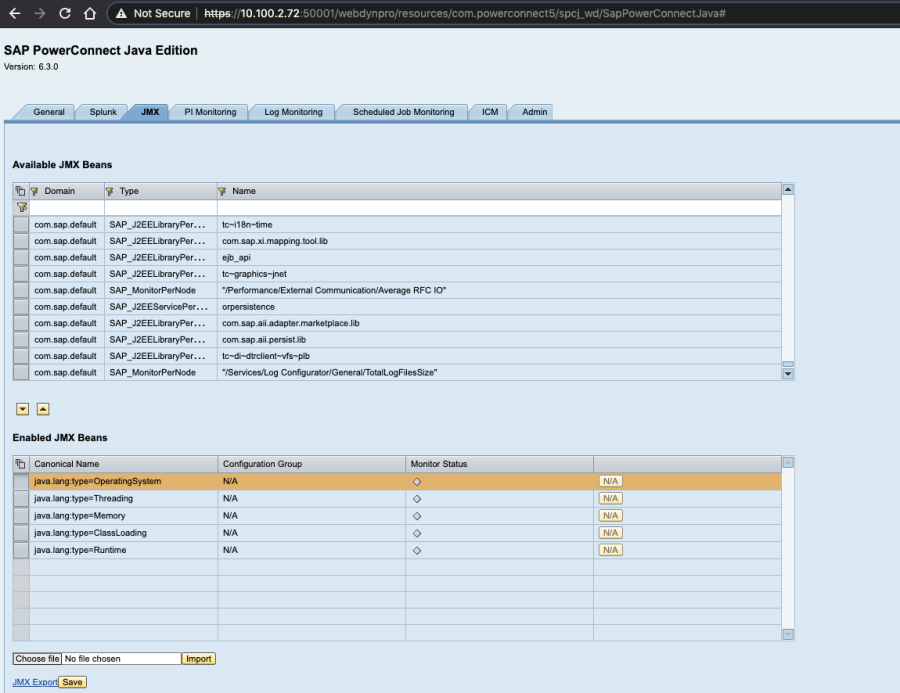Viewport: 900px width, 693px height.
Task: Open the JMX Export link
Action: [x=34, y=682]
